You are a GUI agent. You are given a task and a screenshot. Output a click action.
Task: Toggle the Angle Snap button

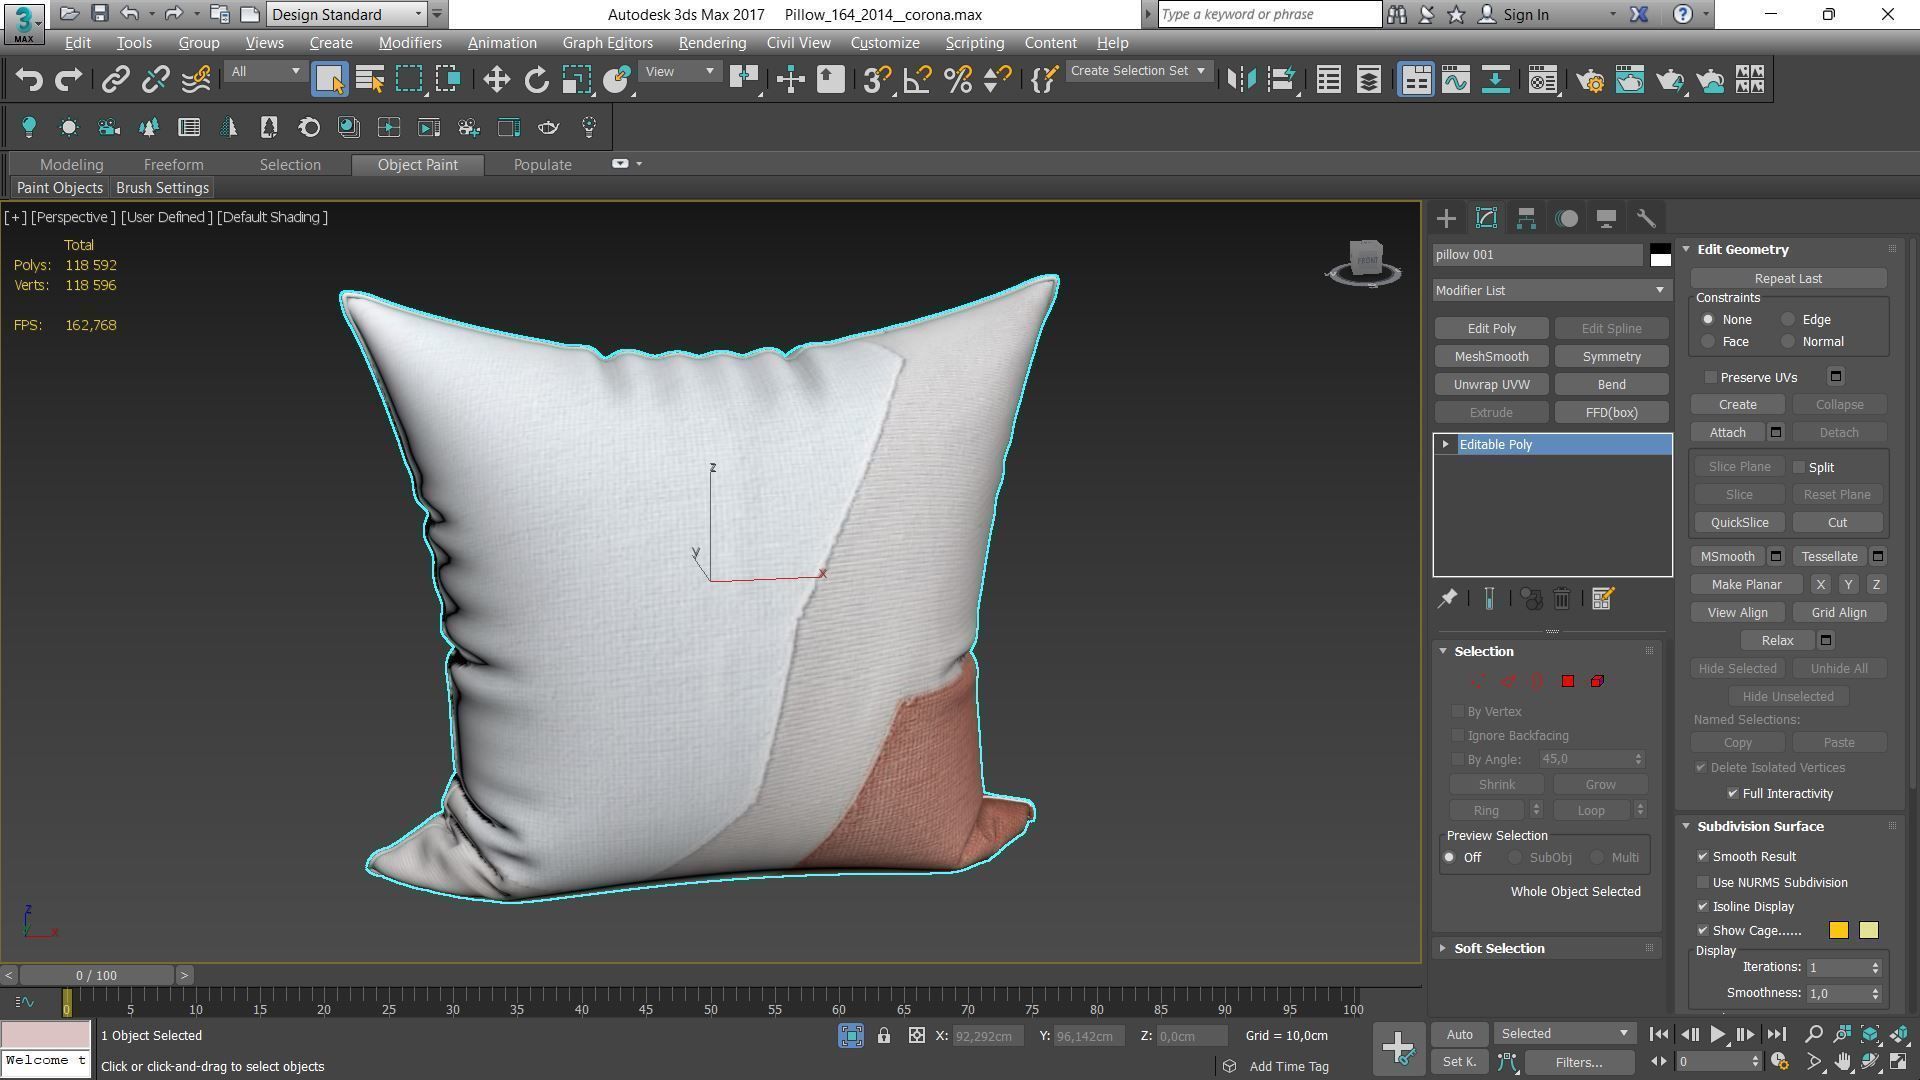917,80
